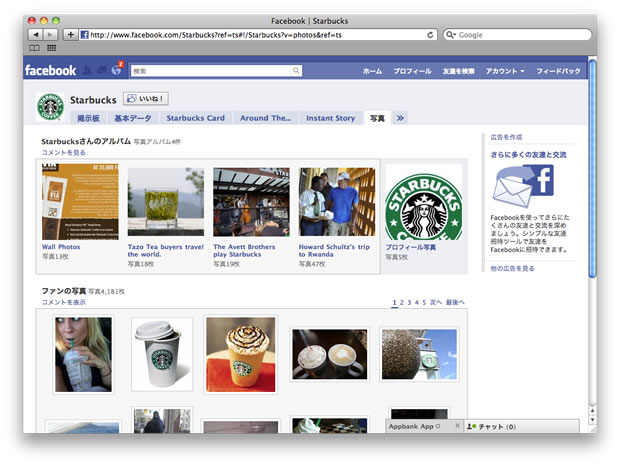Click the Facebook favicon in address bar

[84, 35]
